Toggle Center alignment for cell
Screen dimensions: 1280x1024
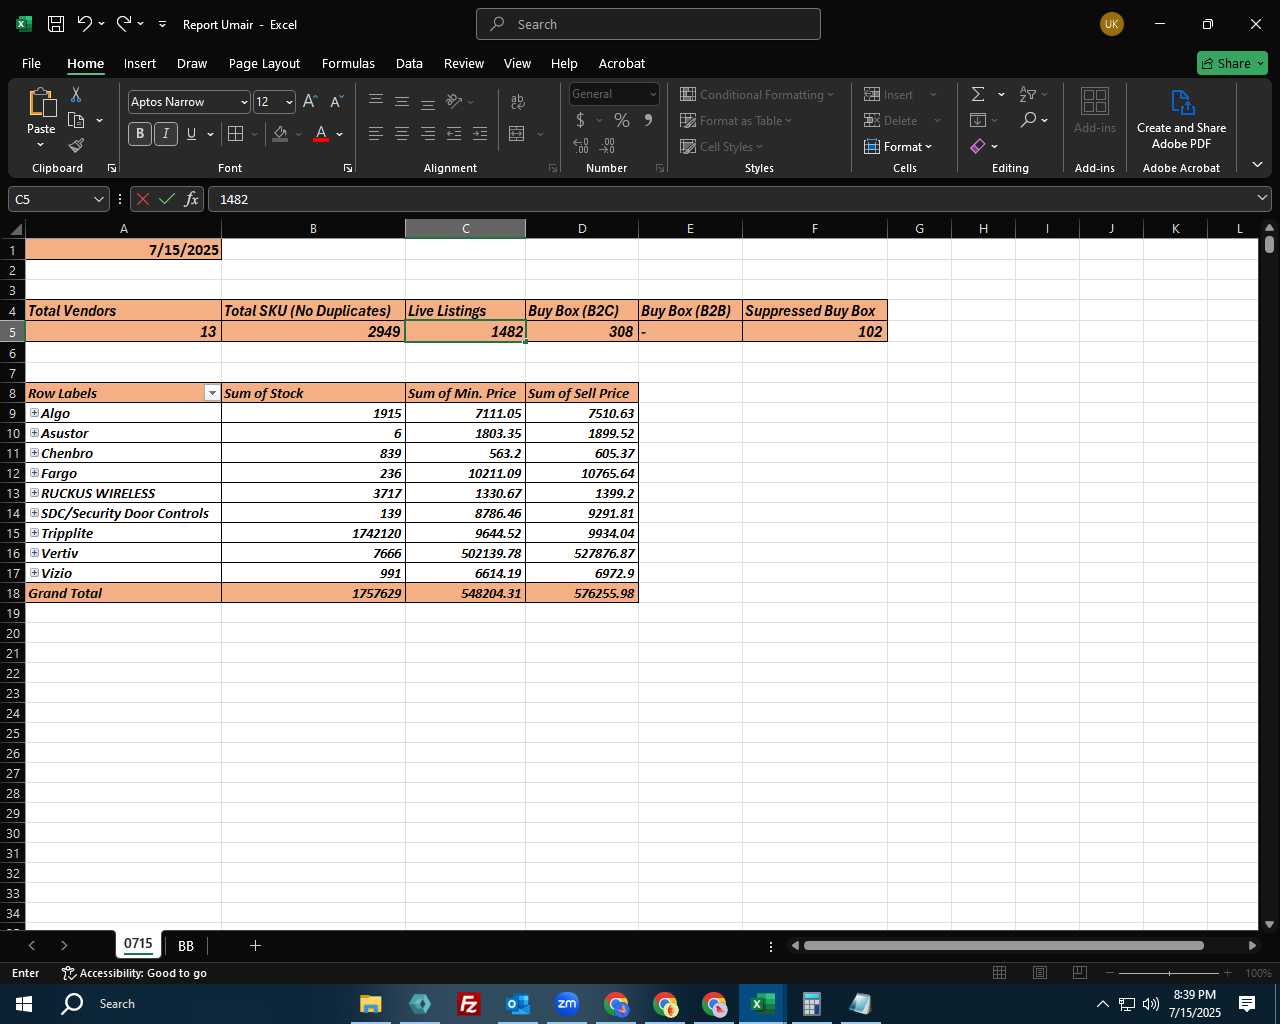(x=402, y=134)
